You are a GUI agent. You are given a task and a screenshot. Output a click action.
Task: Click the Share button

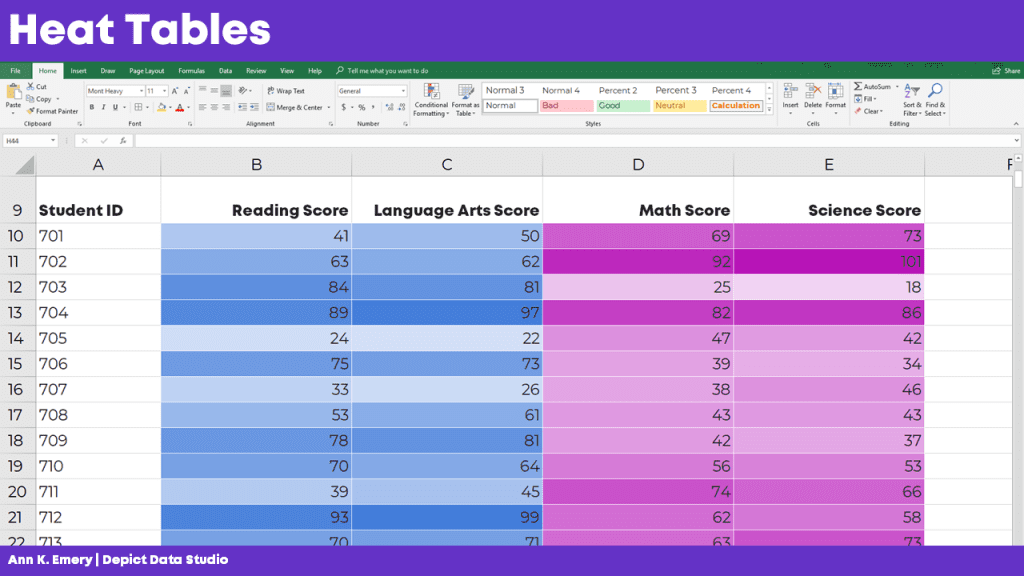click(1006, 71)
